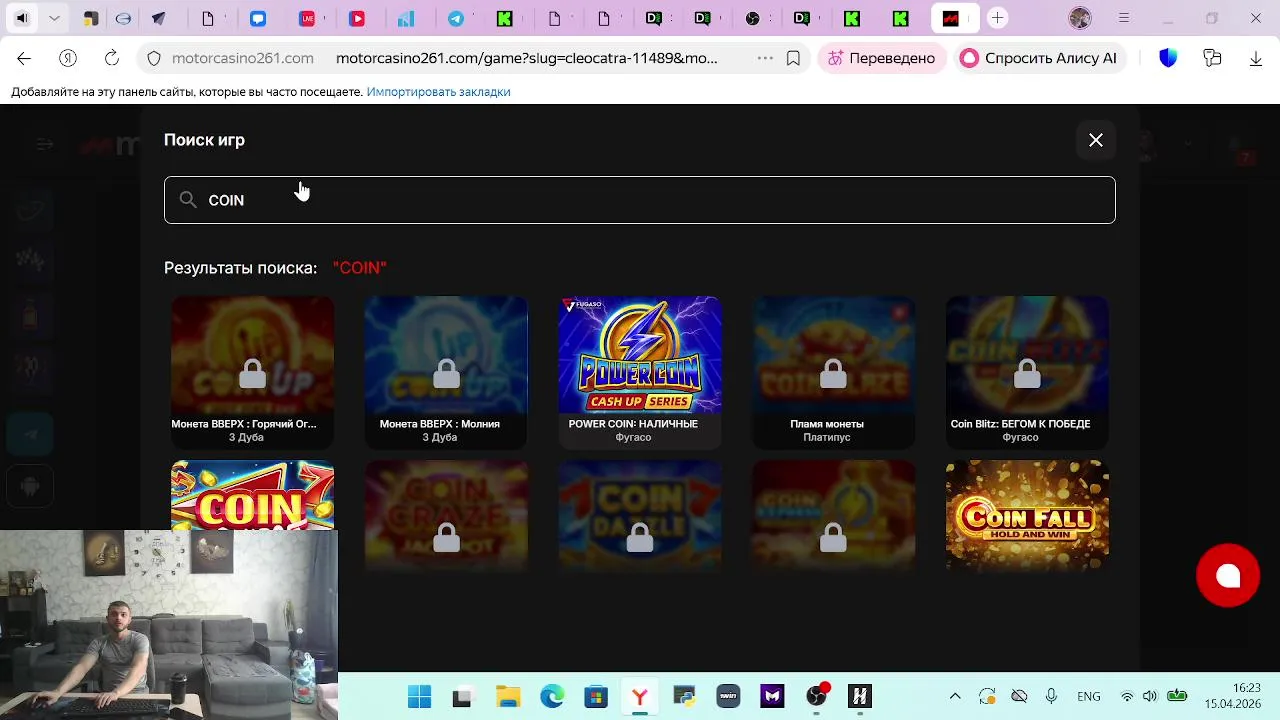Open Python icon in taskbar
The height and width of the screenshot is (720, 1280).
click(684, 696)
